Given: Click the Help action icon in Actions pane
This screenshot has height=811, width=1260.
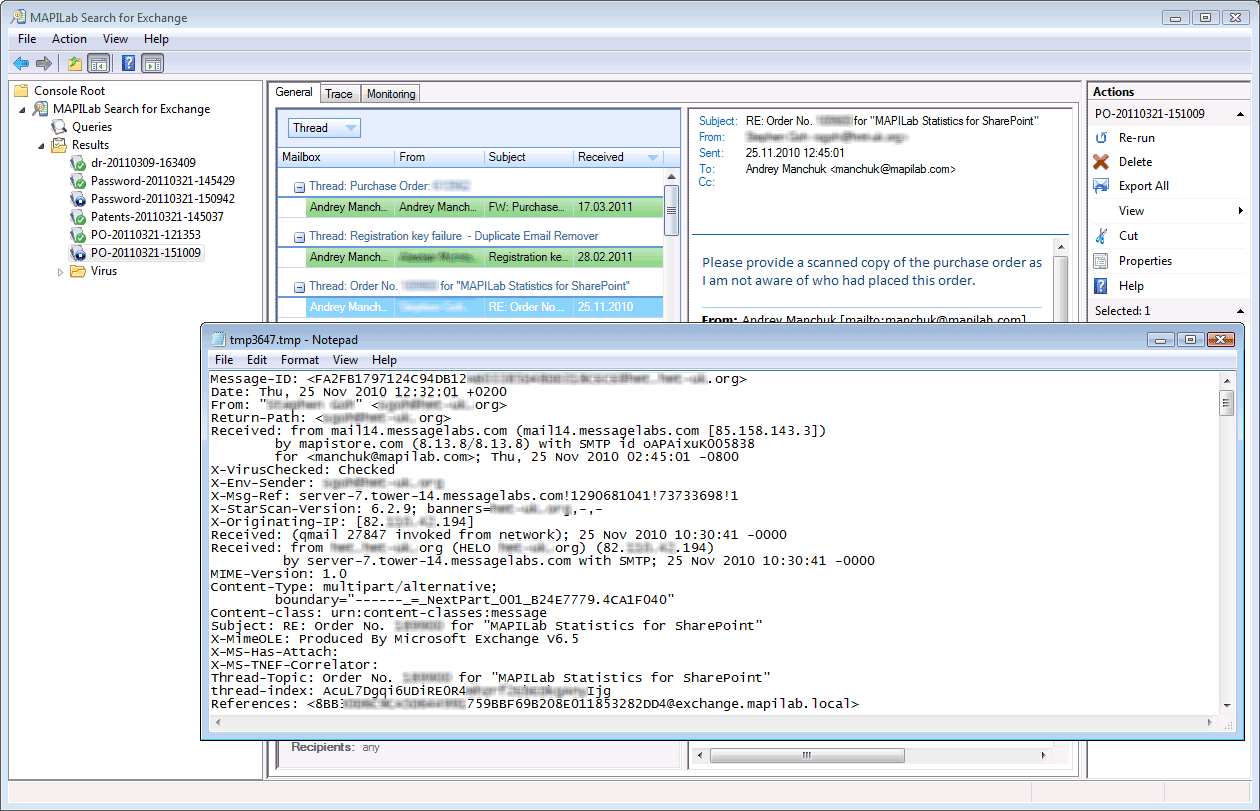Looking at the screenshot, I should click(1102, 286).
